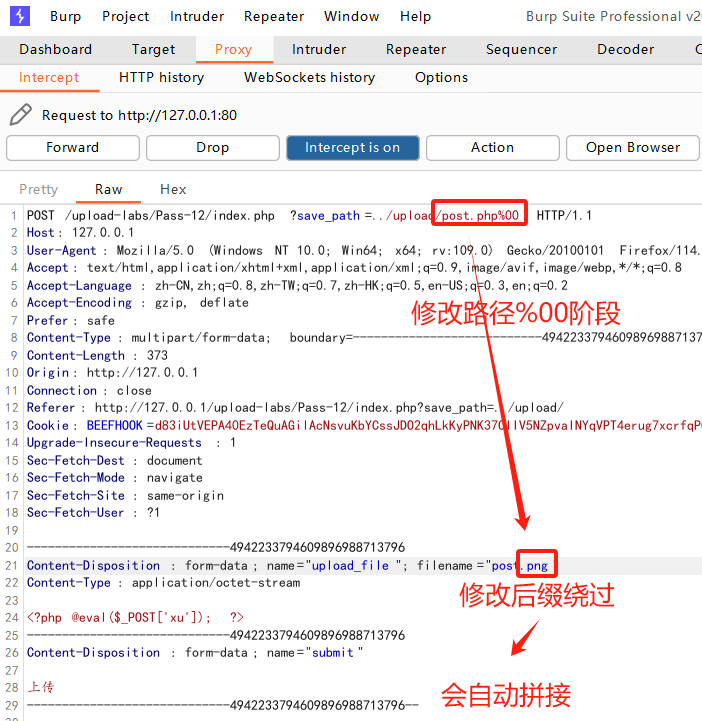Select the Proxy tab
This screenshot has width=702, height=721.
click(234, 49)
